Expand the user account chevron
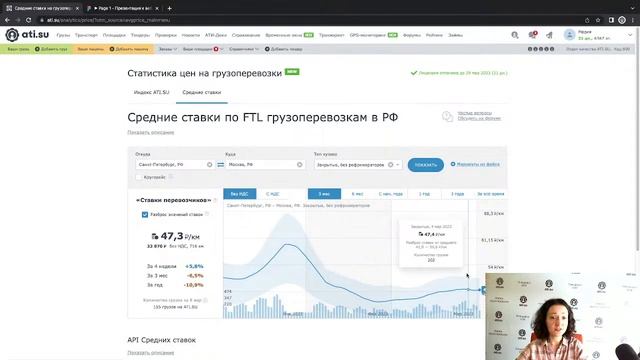Viewport: 640px width, 360px height. pyautogui.click(x=630, y=35)
